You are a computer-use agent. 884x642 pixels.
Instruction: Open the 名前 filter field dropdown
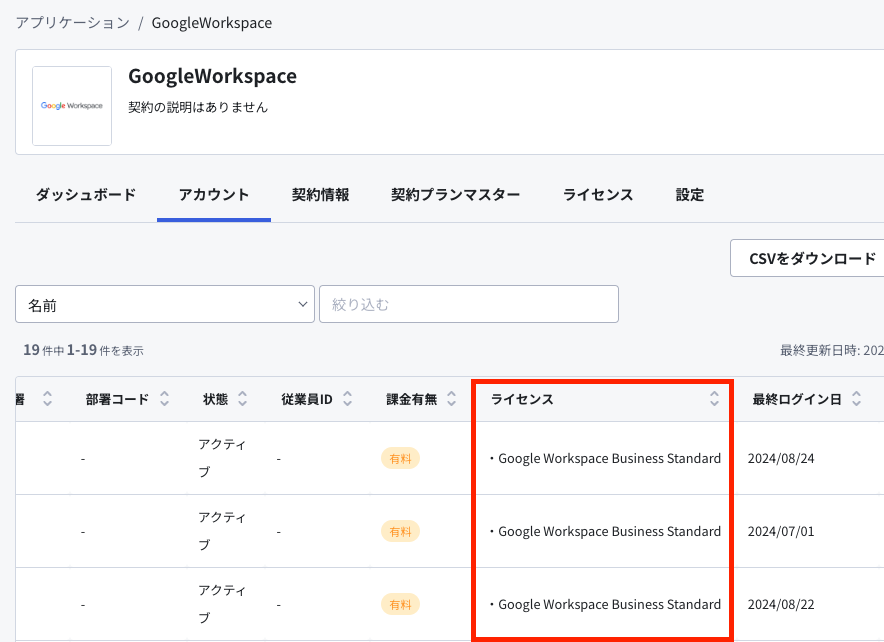(165, 304)
